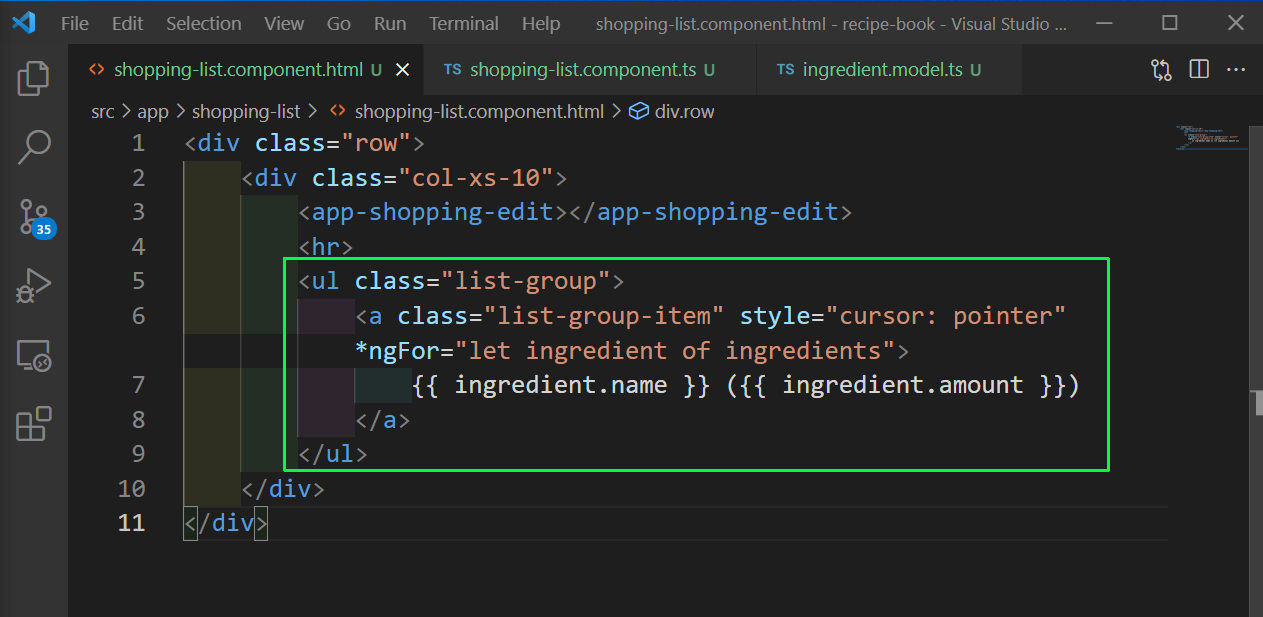Image resolution: width=1263 pixels, height=617 pixels.
Task: Click the src breadcrumb segment
Action: tap(103, 112)
